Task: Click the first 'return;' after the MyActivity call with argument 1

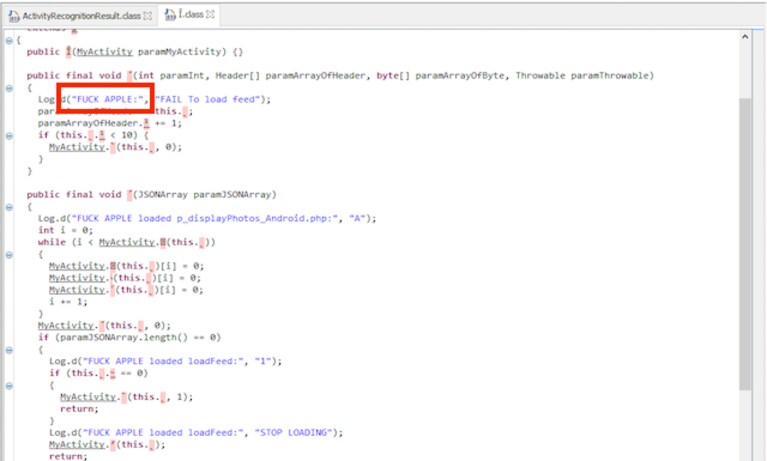Action: click(x=79, y=409)
